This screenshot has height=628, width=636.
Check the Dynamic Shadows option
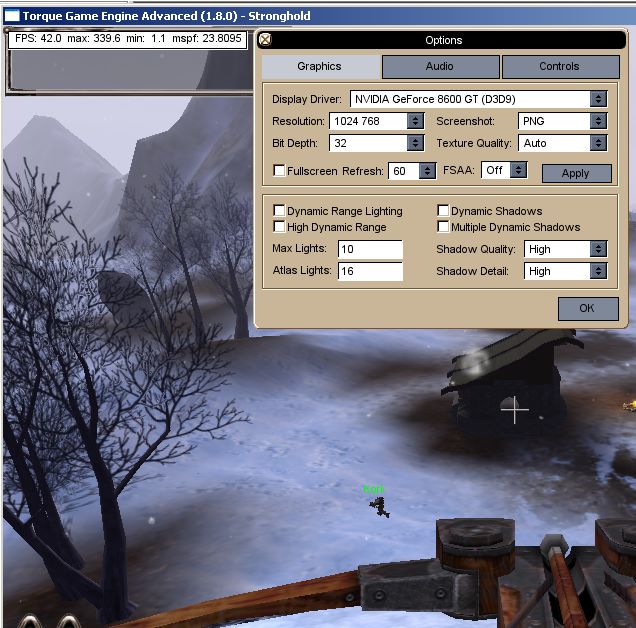(443, 210)
